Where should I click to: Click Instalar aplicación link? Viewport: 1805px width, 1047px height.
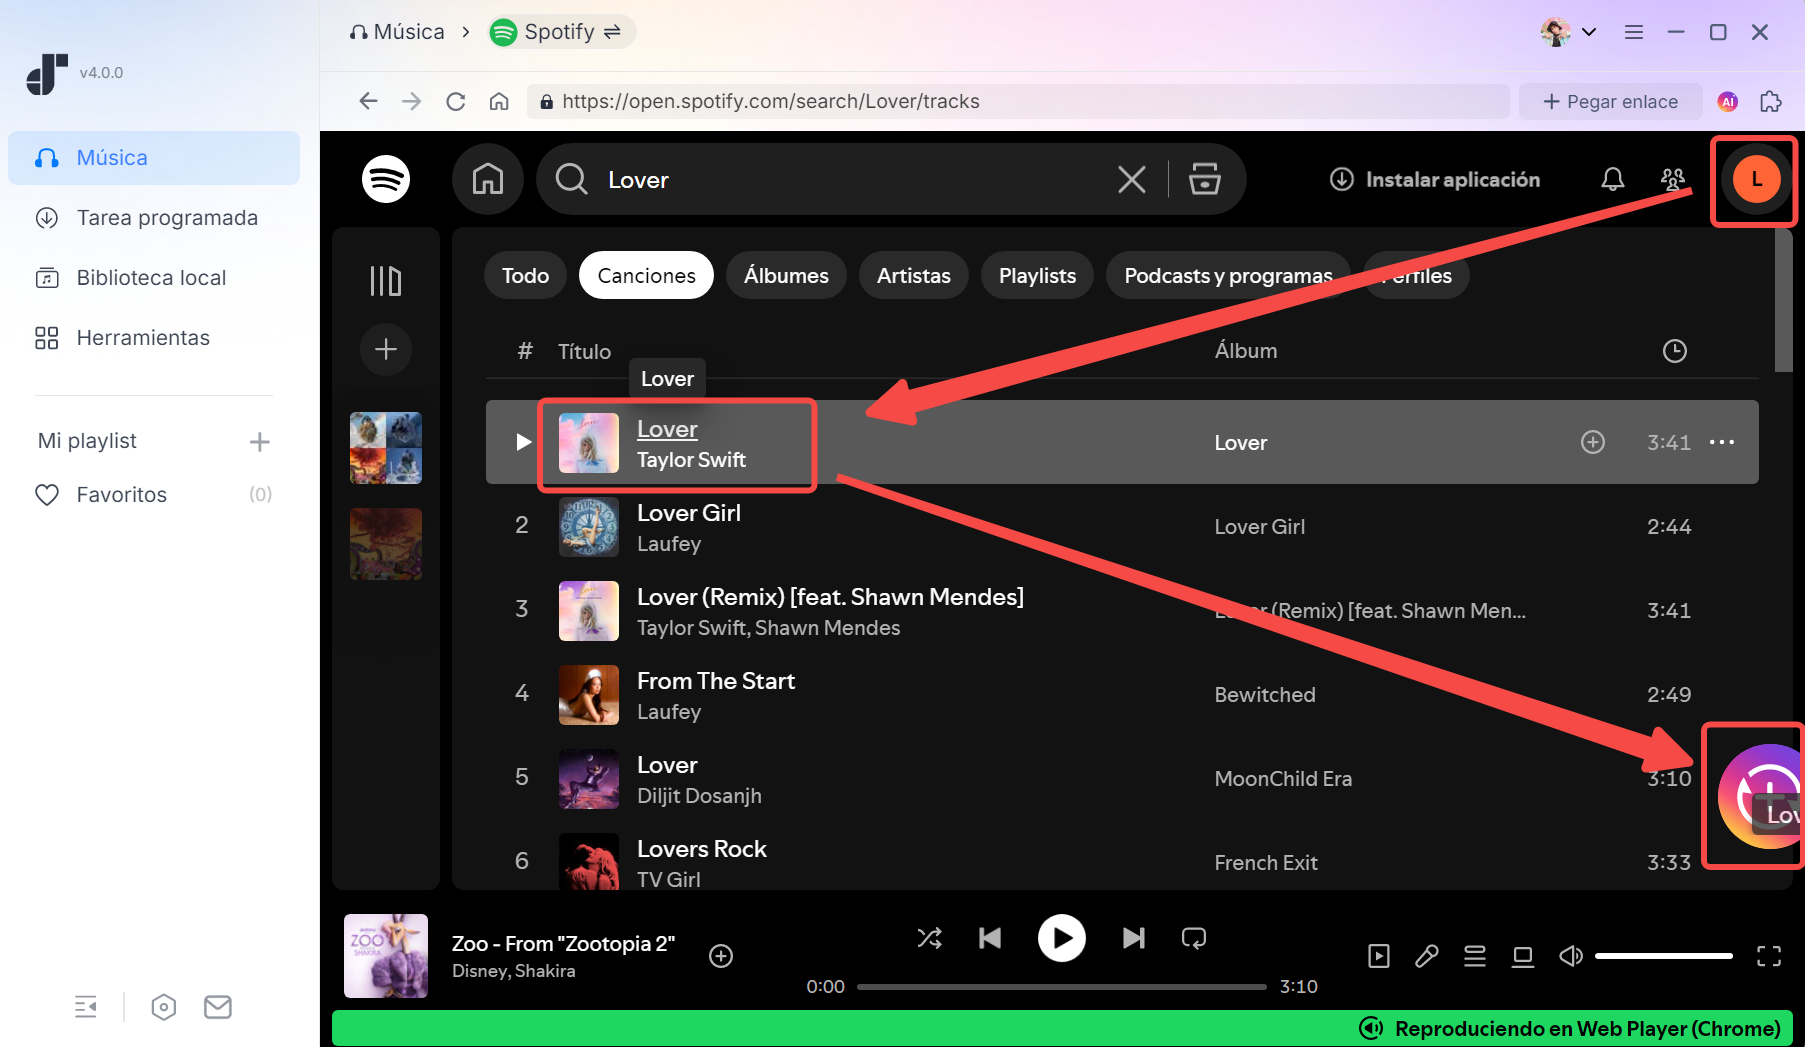pyautogui.click(x=1435, y=180)
